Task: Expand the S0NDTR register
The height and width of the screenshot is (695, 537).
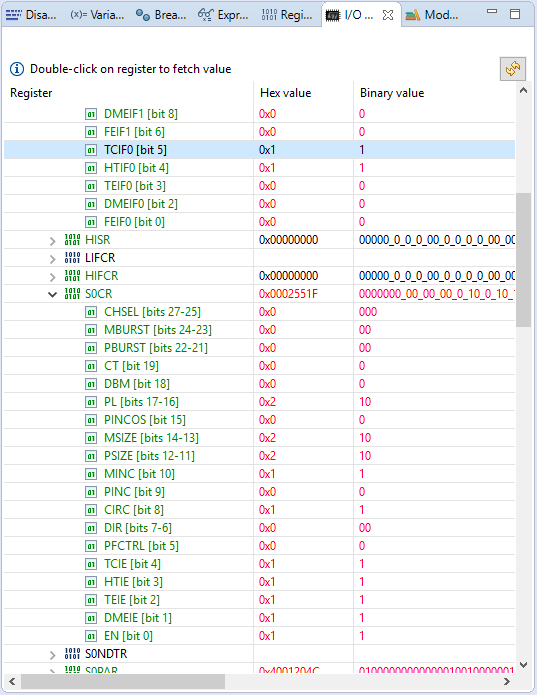Action: [53, 655]
